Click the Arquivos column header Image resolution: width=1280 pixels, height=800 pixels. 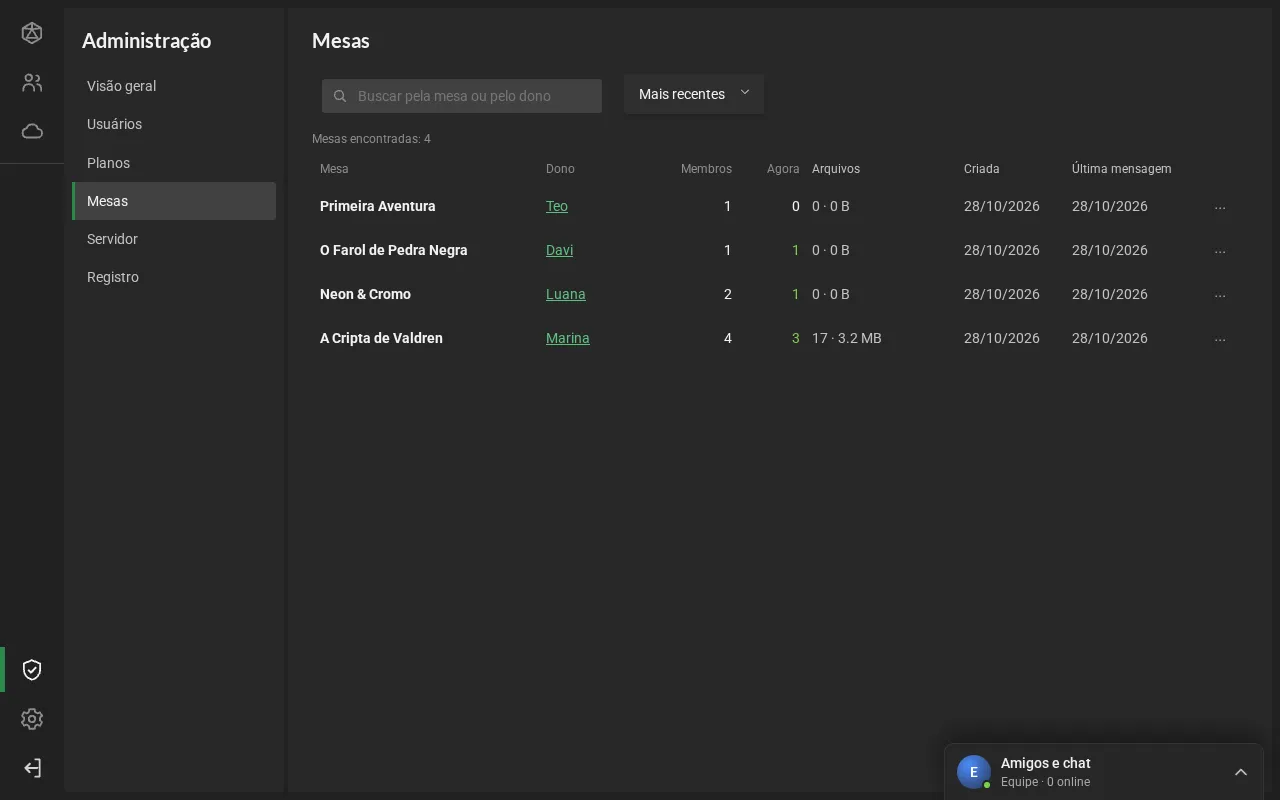pyautogui.click(x=836, y=169)
